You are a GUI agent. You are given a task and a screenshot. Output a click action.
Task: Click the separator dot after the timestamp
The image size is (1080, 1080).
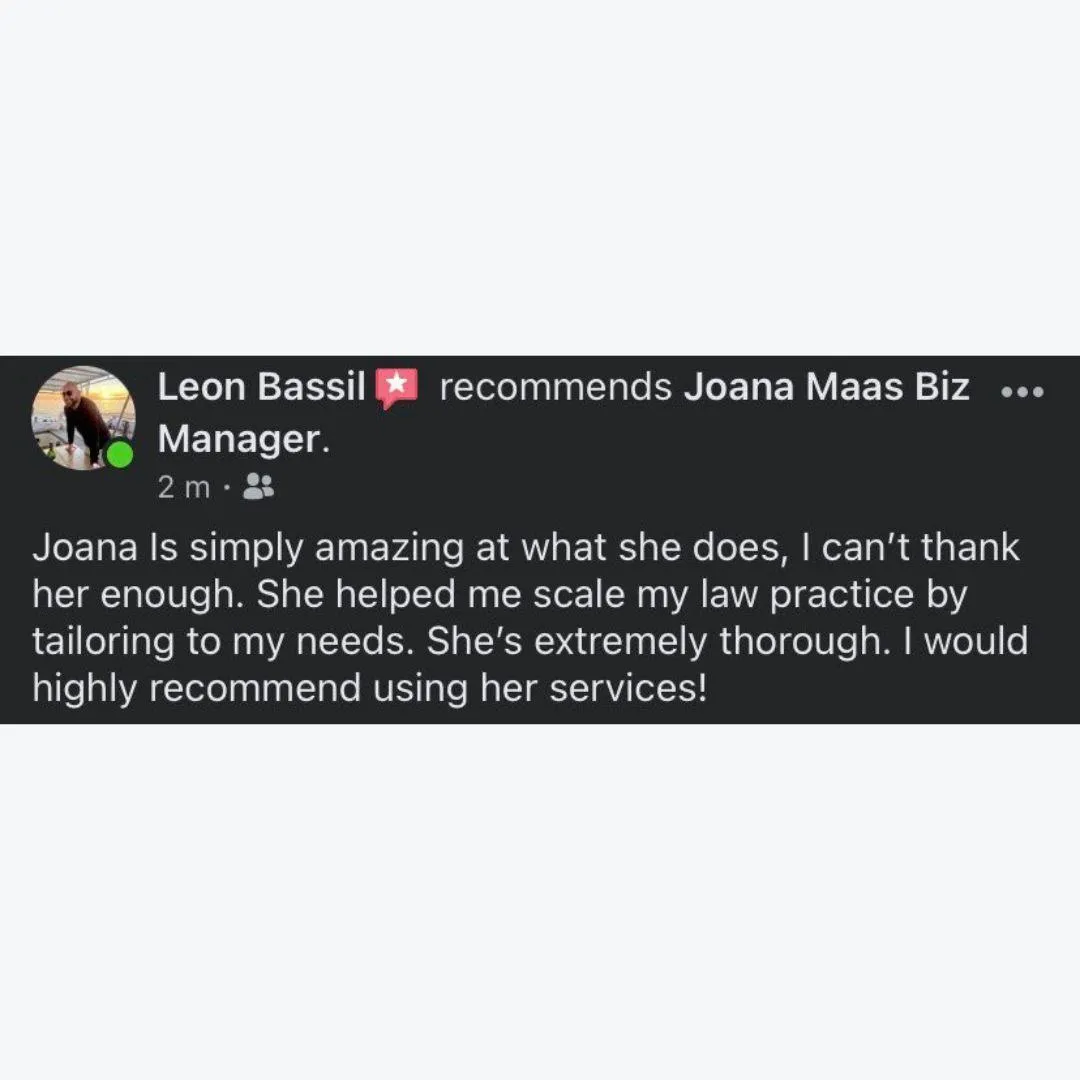(x=227, y=488)
